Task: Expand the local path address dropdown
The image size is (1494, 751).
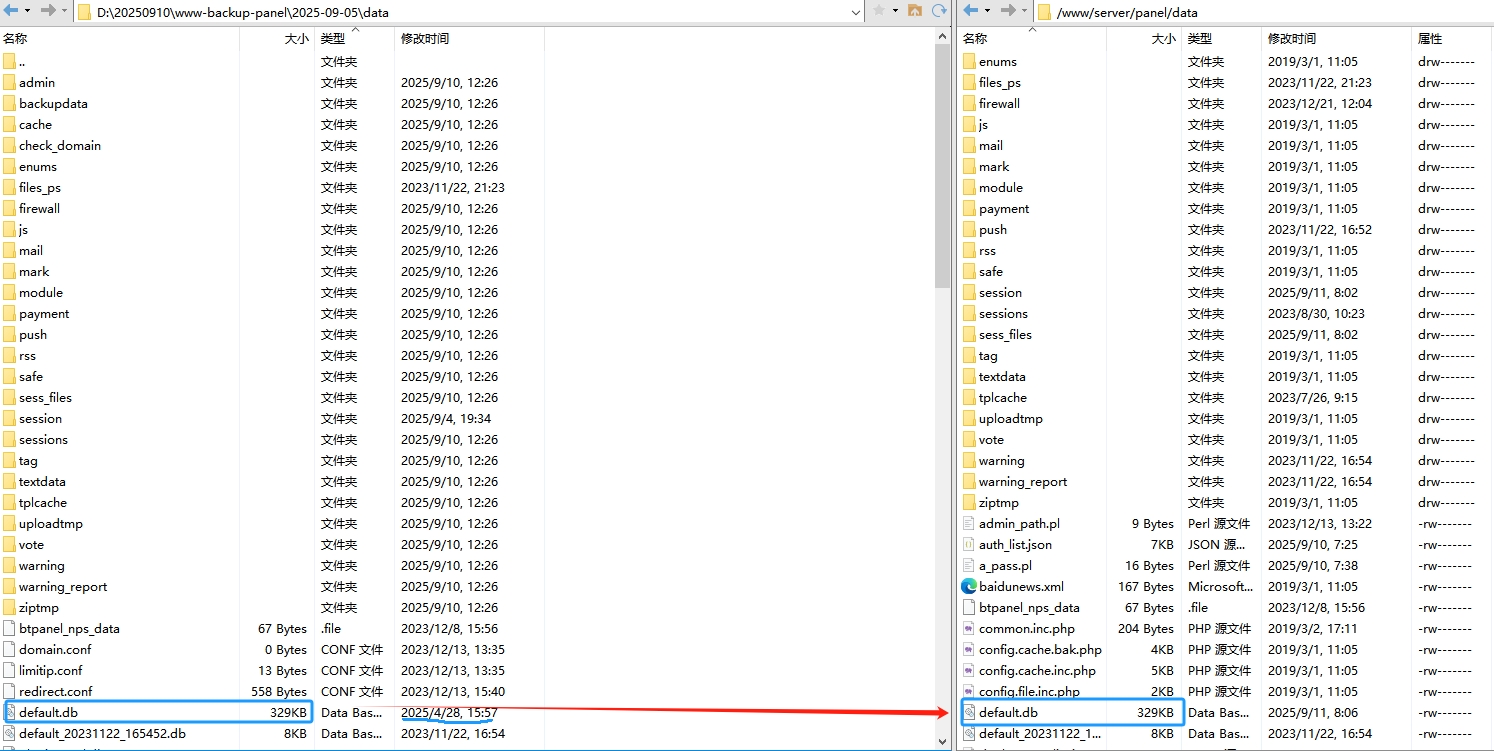Action: coord(855,12)
